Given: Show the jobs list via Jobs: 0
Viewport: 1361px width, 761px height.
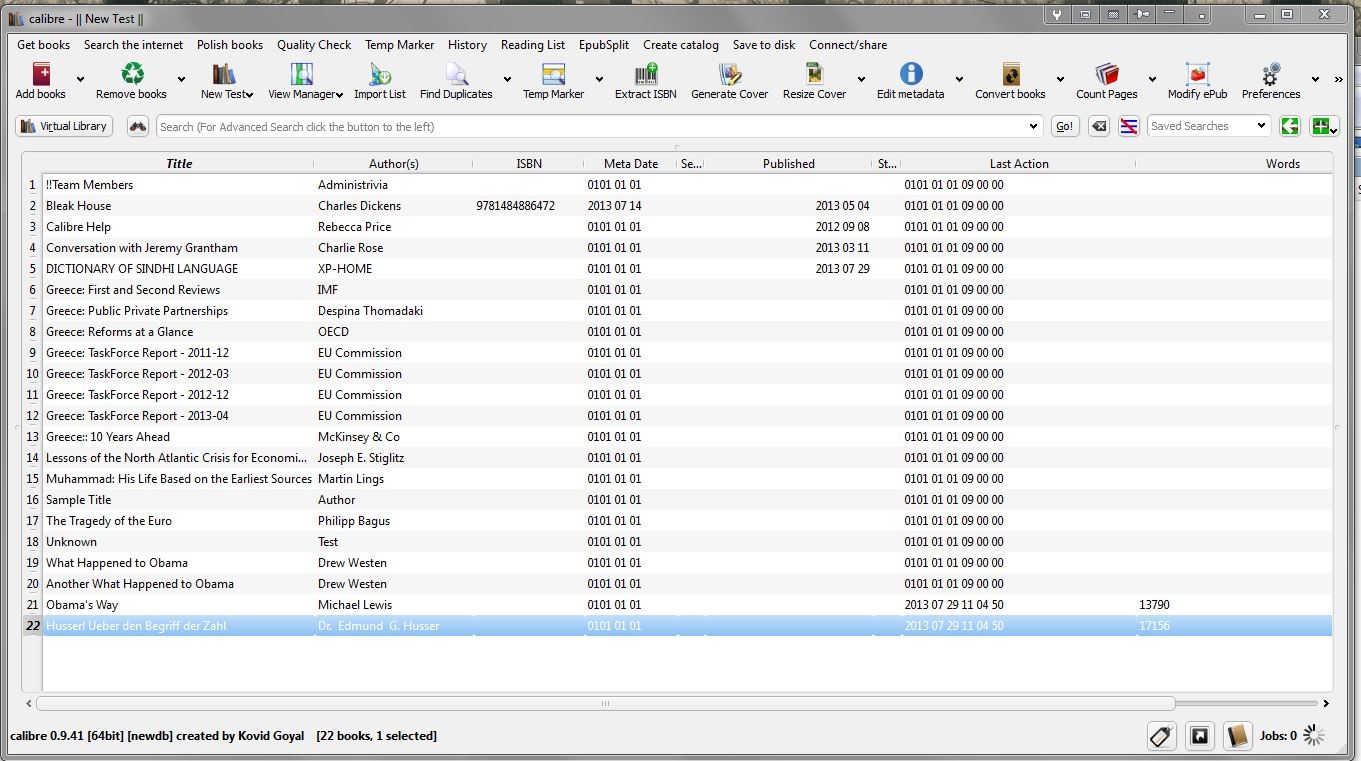Looking at the screenshot, I should tap(1278, 736).
